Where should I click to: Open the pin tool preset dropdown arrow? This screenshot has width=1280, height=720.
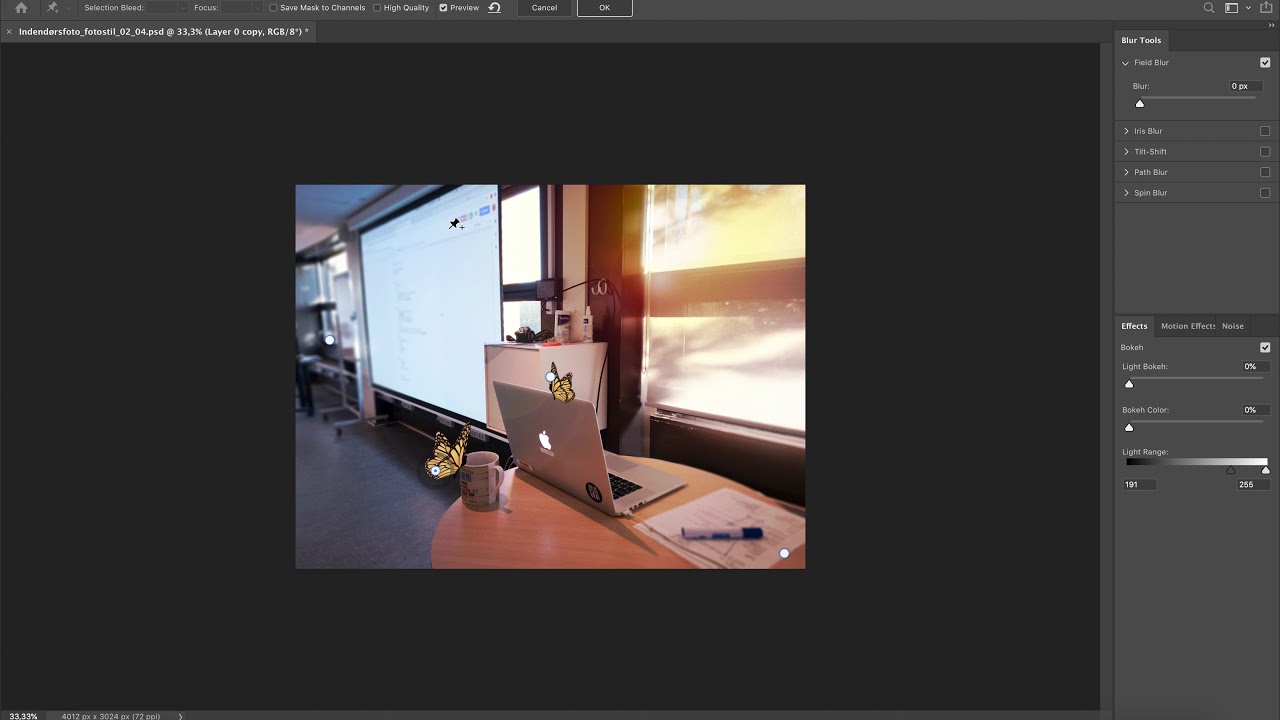click(70, 8)
